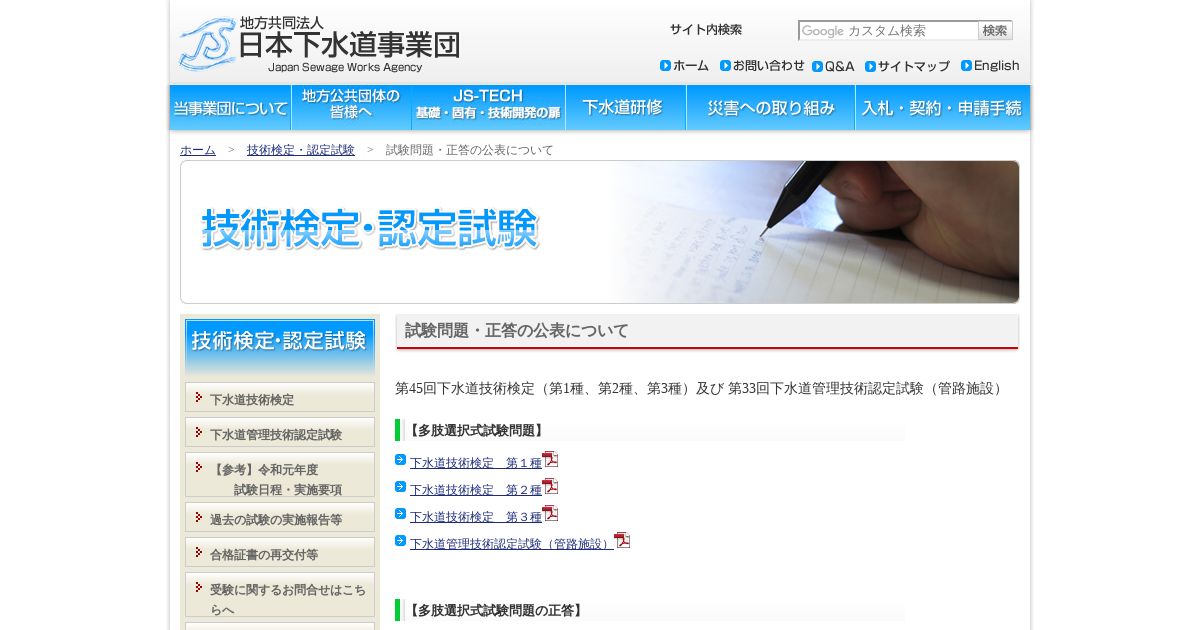This screenshot has height=630, width=1200.
Task: Click round arrow icon beside ホーム
Action: point(665,66)
